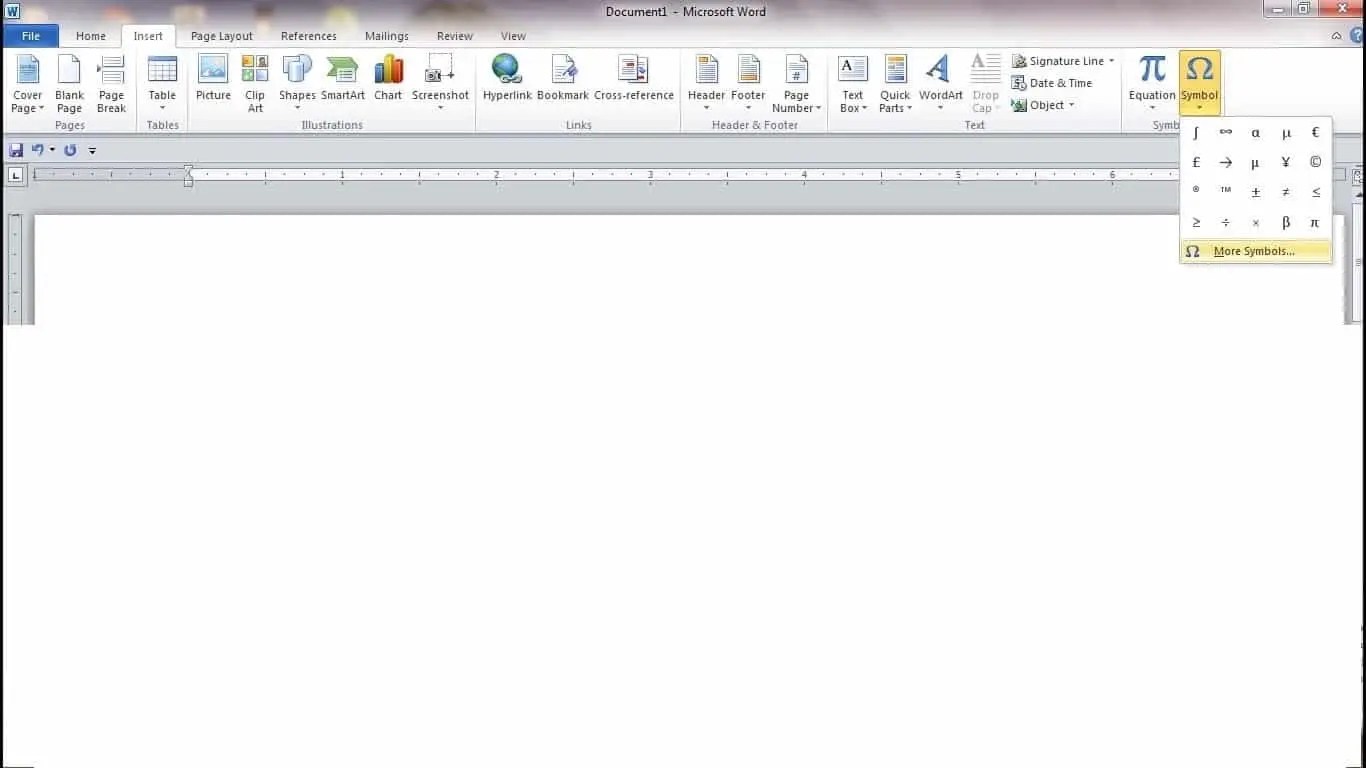Customize Quick Access Toolbar dropdown
Image resolution: width=1366 pixels, height=768 pixels.
tap(92, 151)
